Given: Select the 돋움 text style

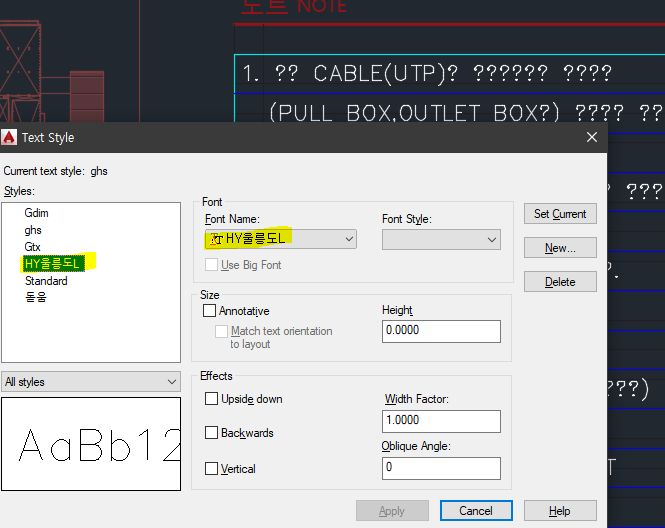Looking at the screenshot, I should pos(36,297).
